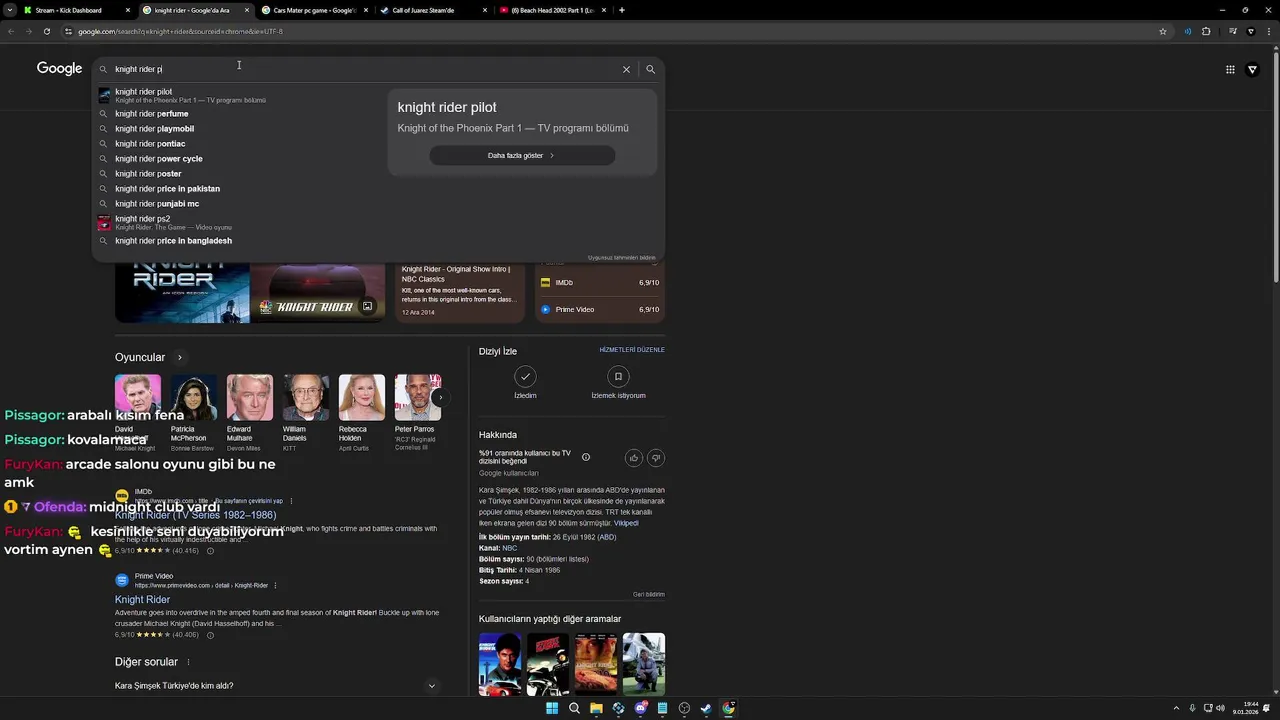This screenshot has height=720, width=1280.
Task: Open Google account profile avatar
Action: pos(1253,69)
